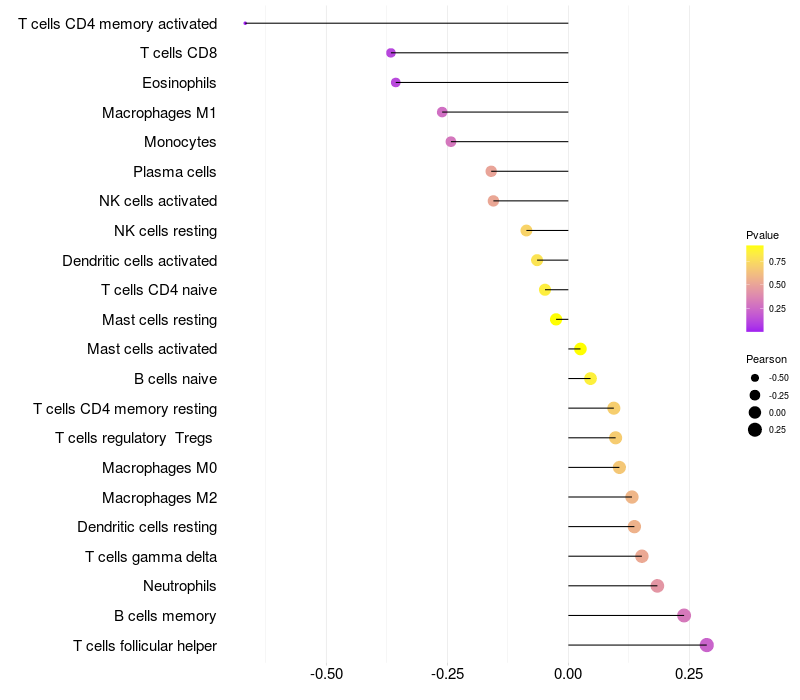
Task: Click the Pearson 0.00 size legend dot
Action: [755, 412]
